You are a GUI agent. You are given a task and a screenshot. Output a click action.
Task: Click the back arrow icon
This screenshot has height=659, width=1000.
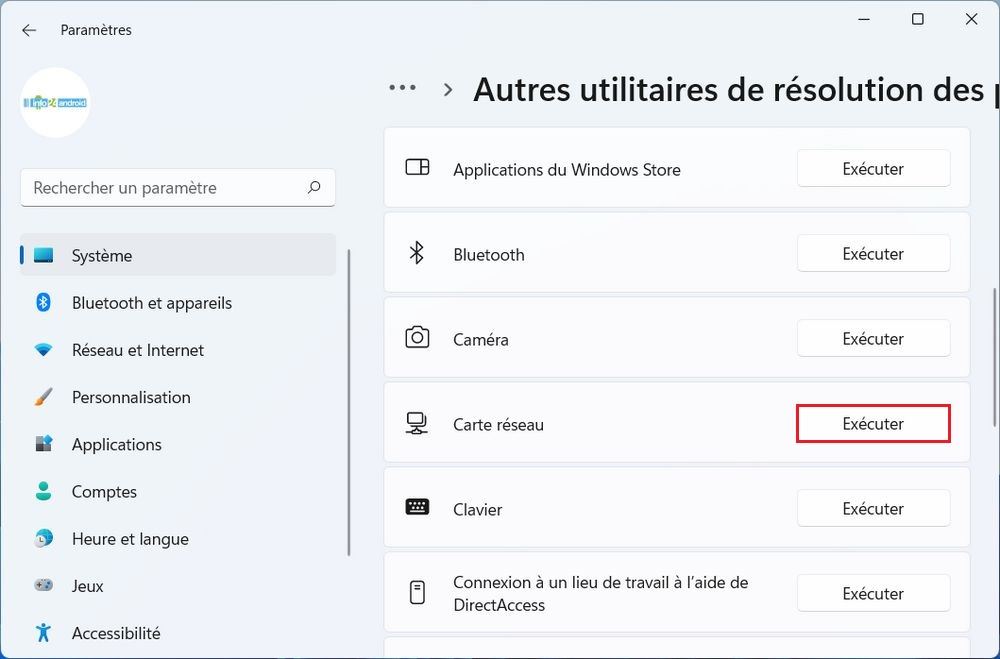(29, 30)
